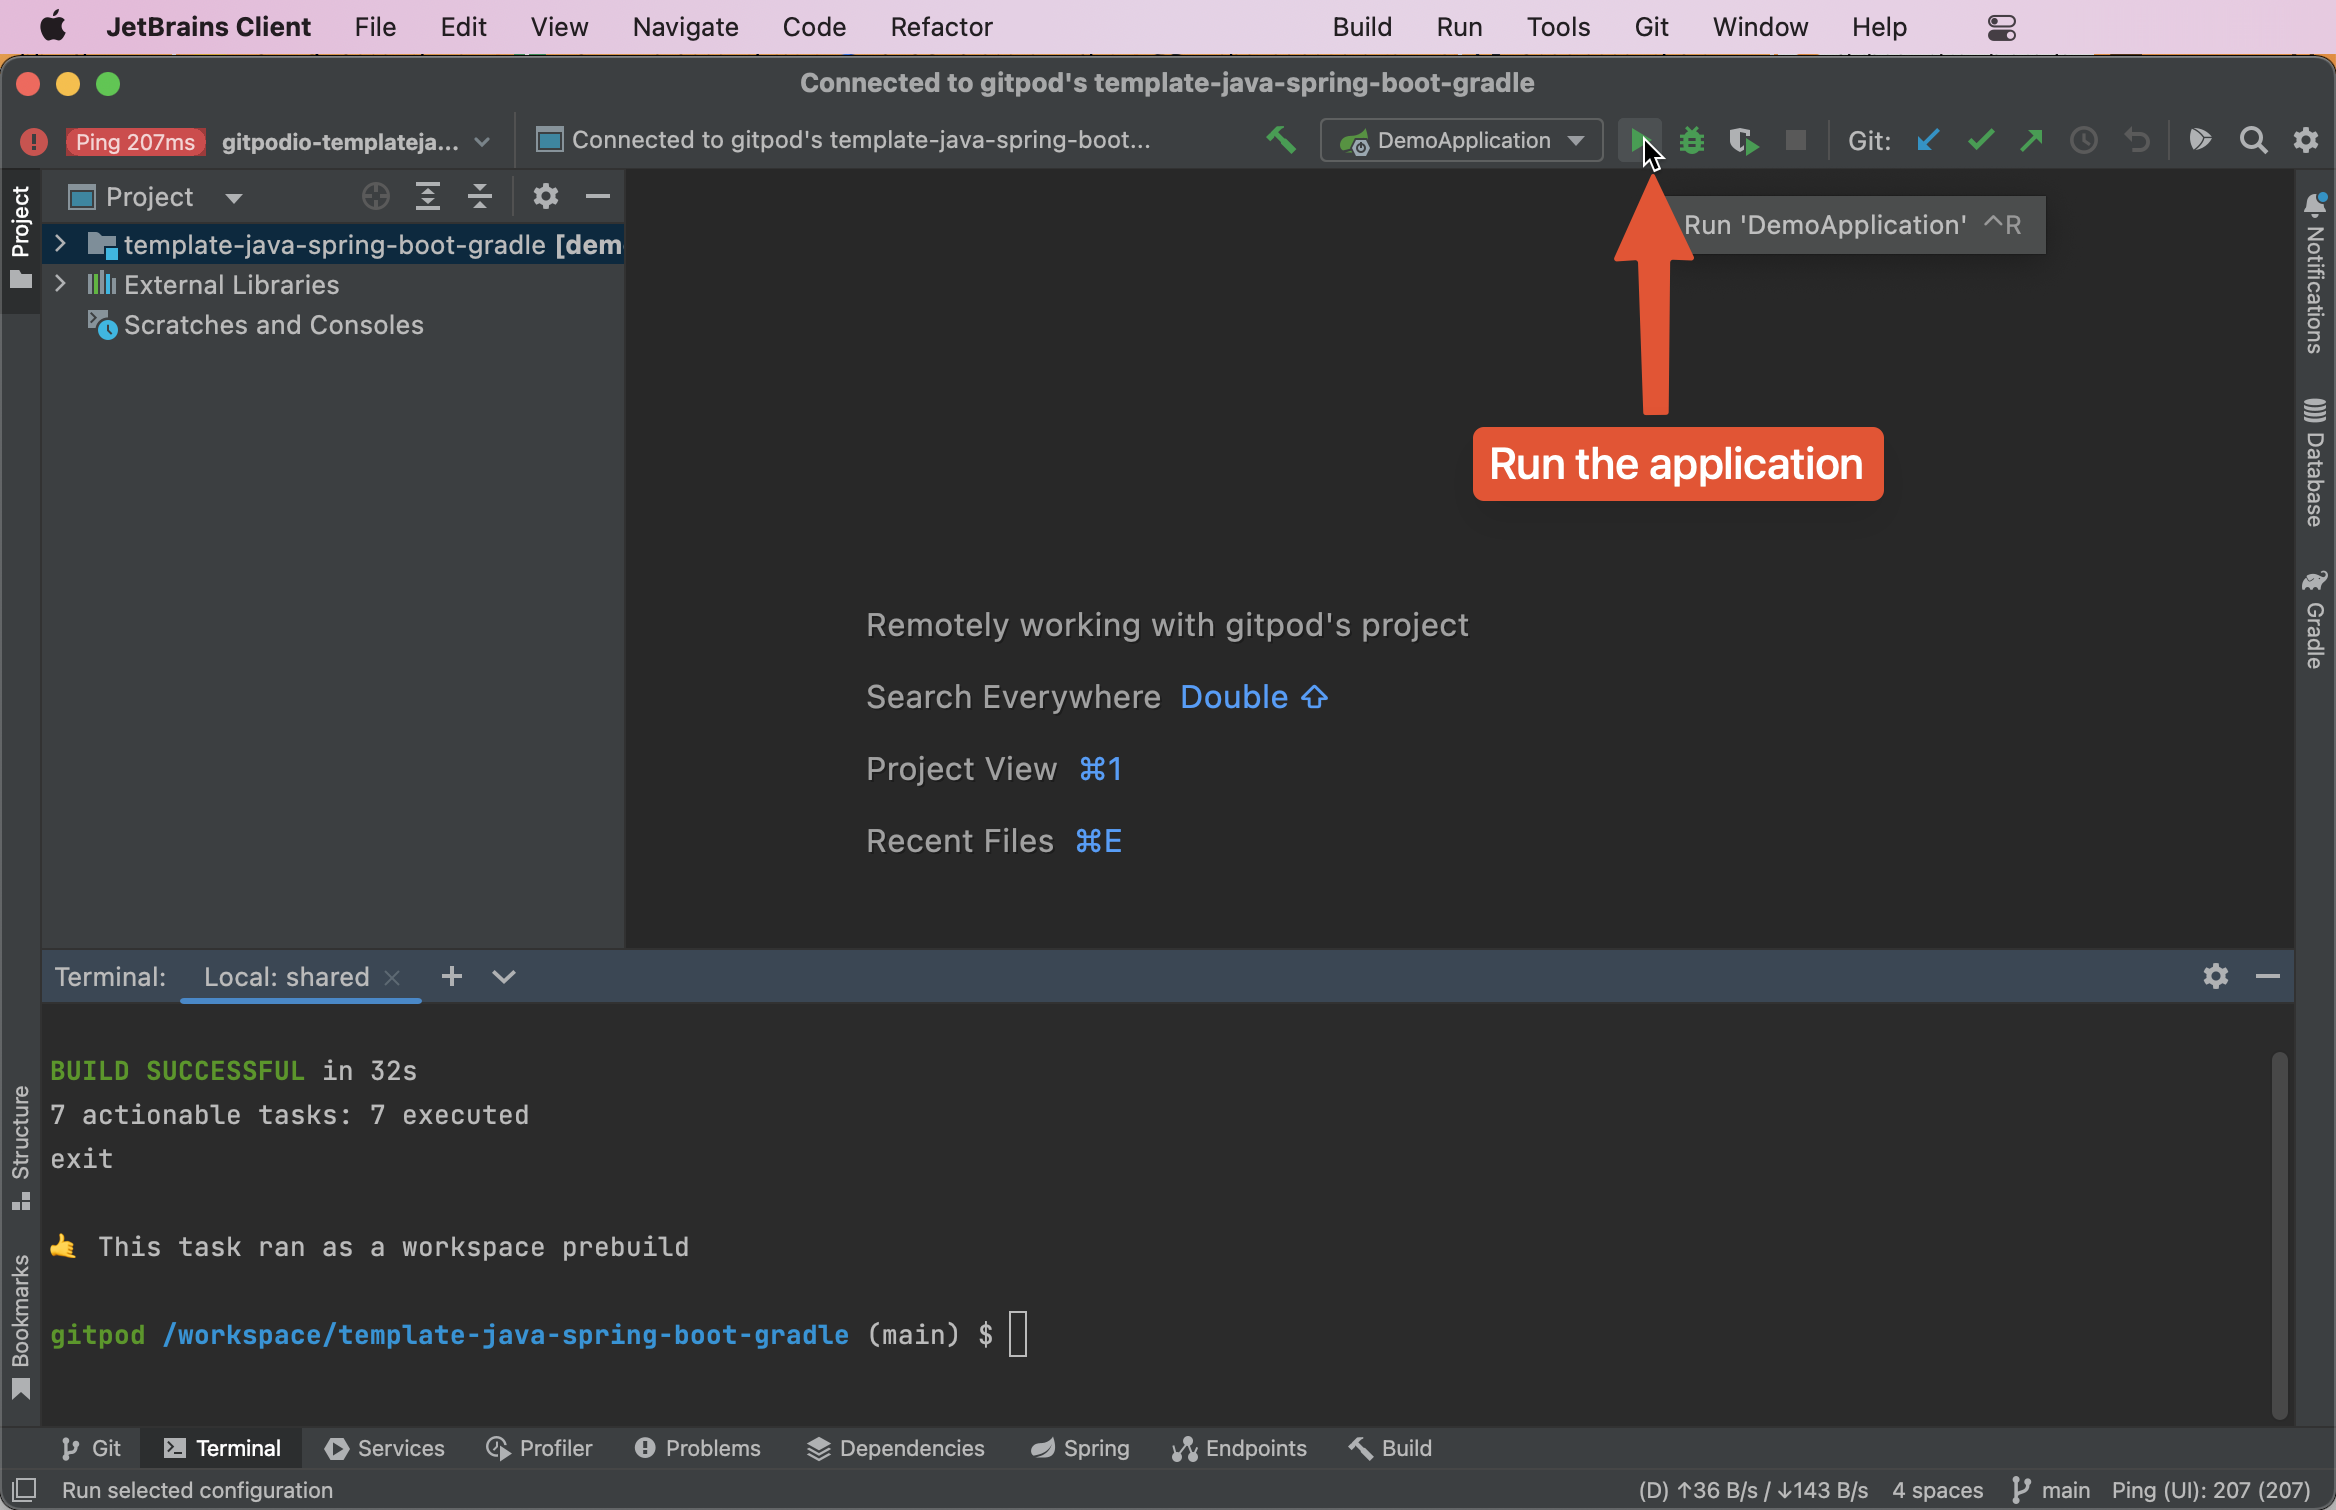
Task: Open the Tools menu
Action: click(x=1558, y=27)
